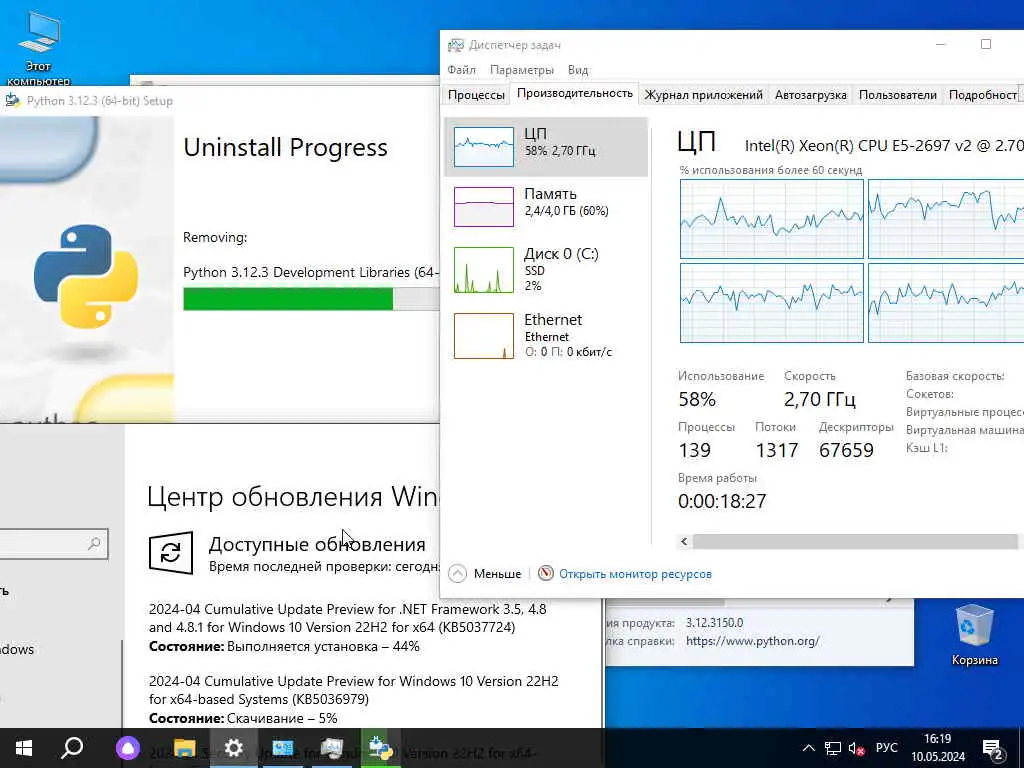Click the resource monitor icon beside the link

545,573
